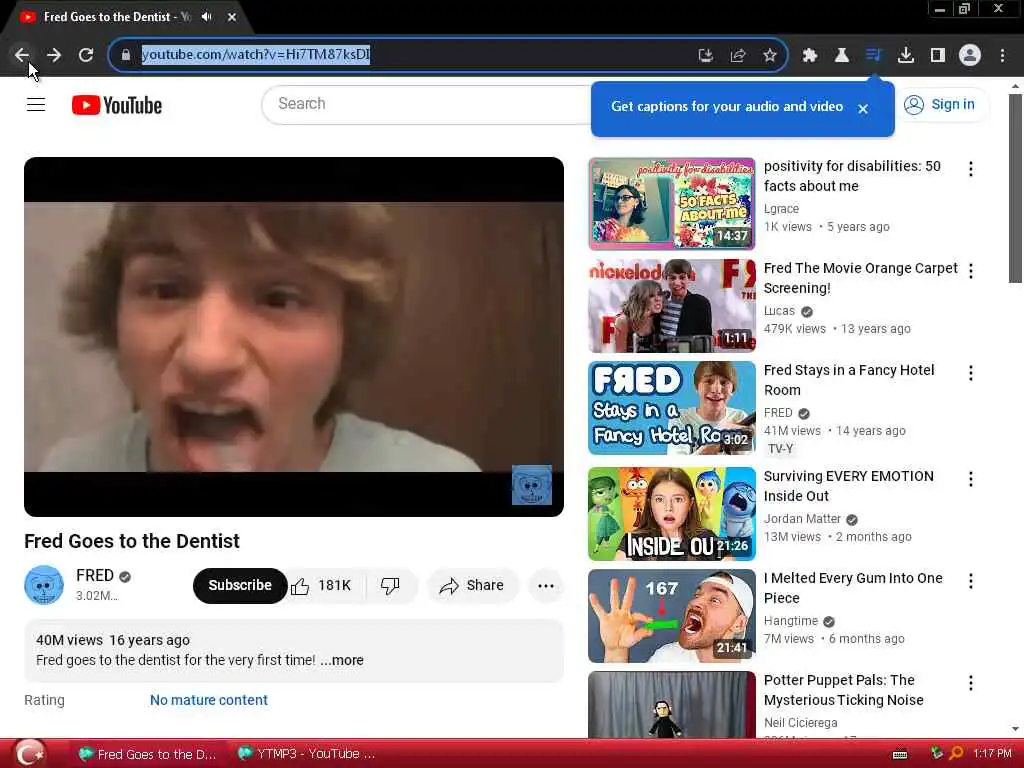Open options for positivity for disabilities video

pos(970,169)
